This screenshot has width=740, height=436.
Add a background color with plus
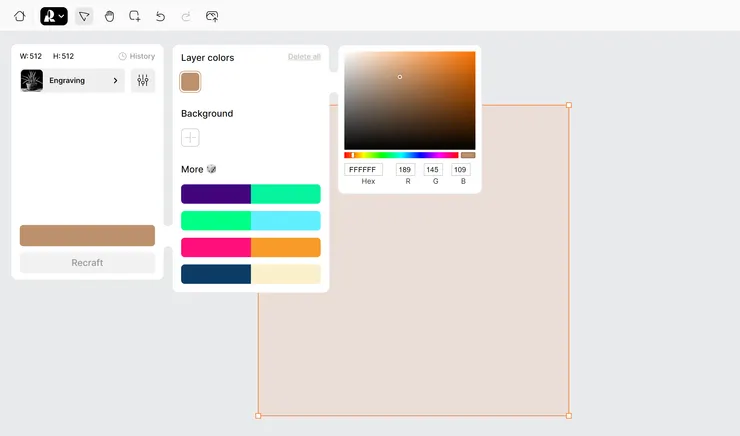(190, 138)
